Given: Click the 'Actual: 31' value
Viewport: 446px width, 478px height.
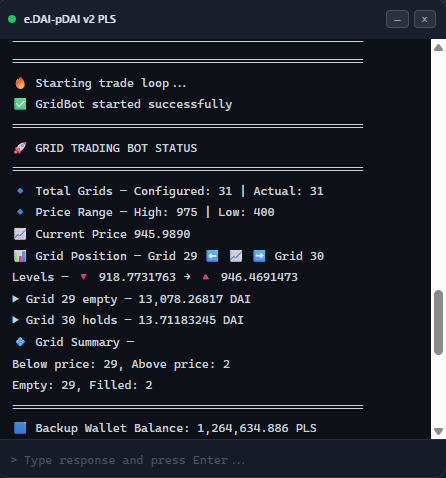Looking at the screenshot, I should (288, 191).
